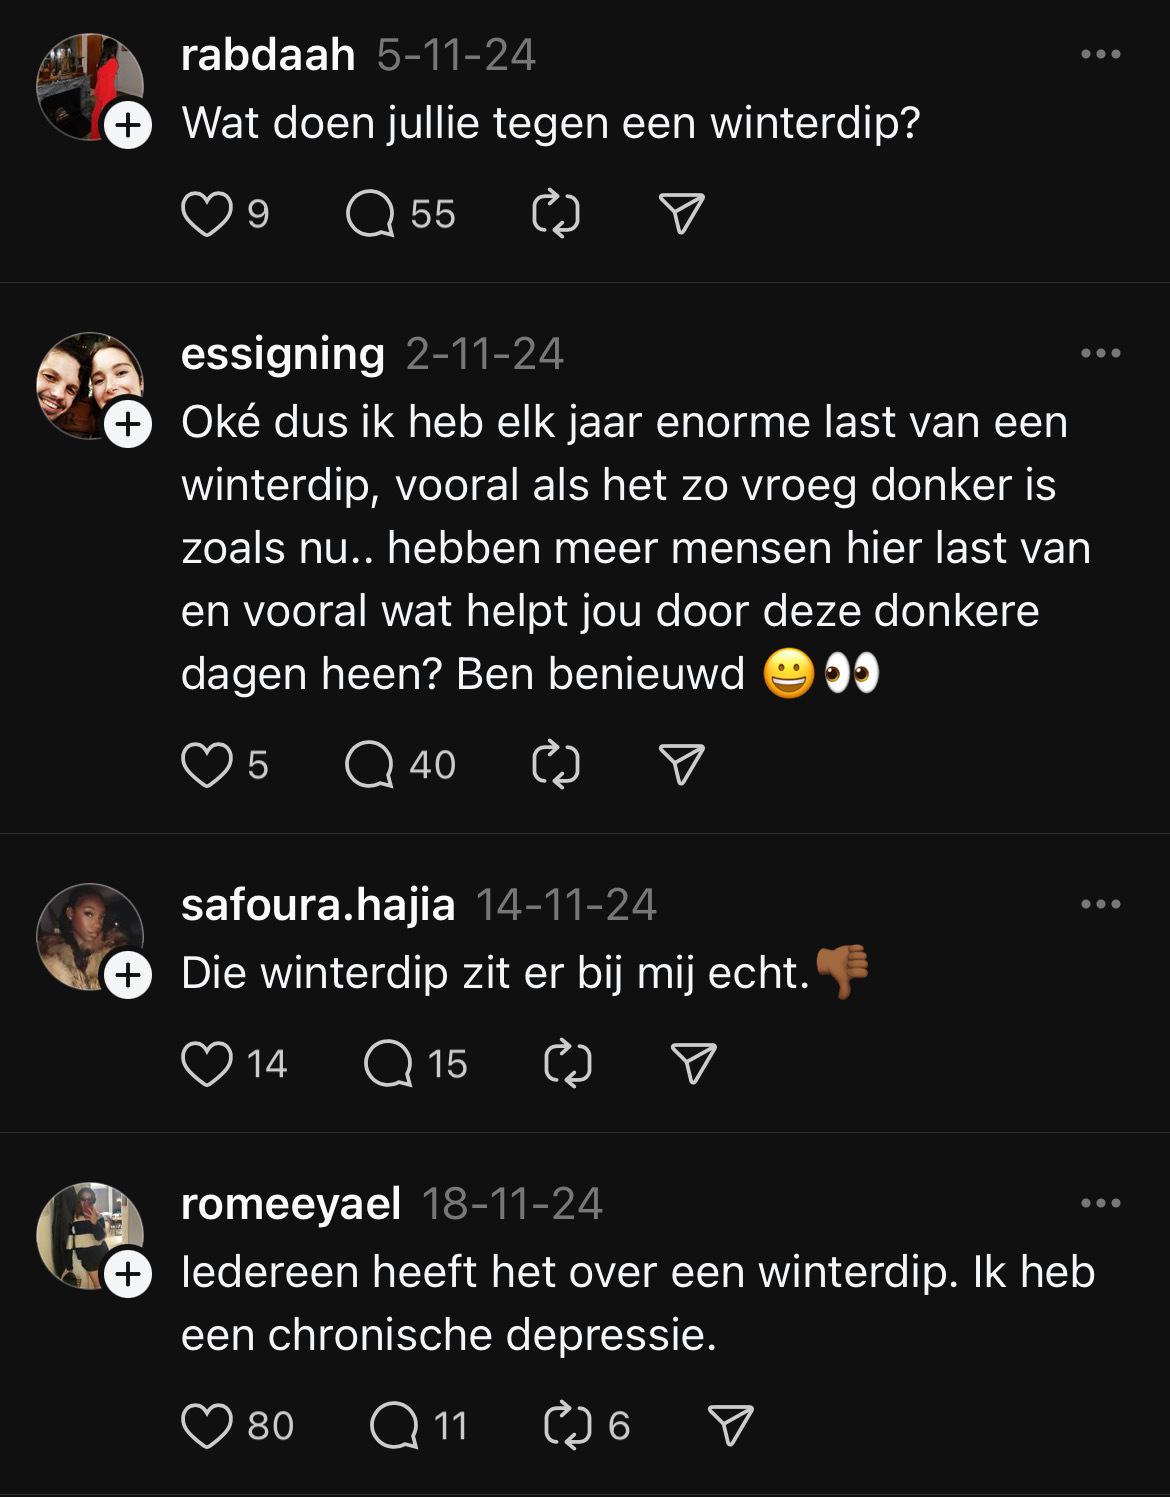Viewport: 1170px width, 1497px height.
Task: Open the 40 replies on essigning's post
Action: tap(370, 765)
